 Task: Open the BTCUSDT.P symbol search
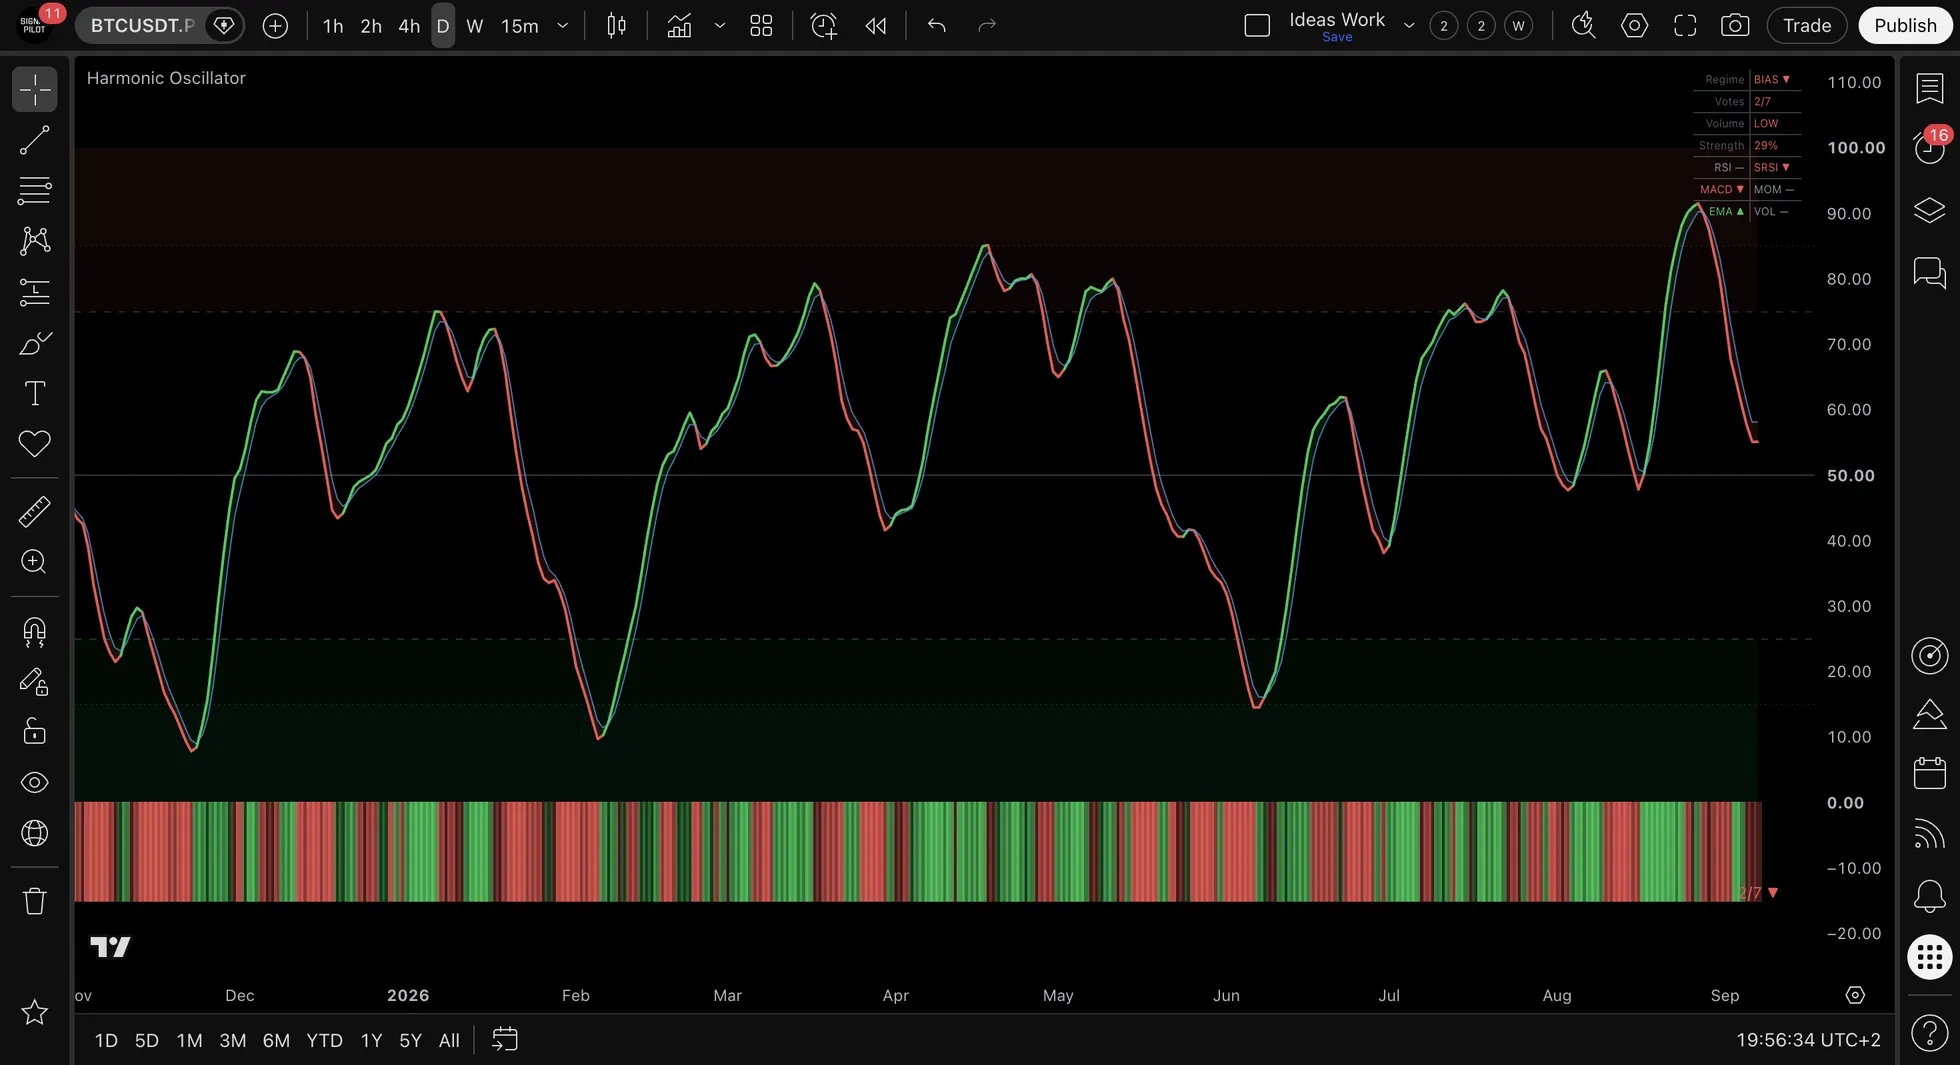tap(141, 26)
